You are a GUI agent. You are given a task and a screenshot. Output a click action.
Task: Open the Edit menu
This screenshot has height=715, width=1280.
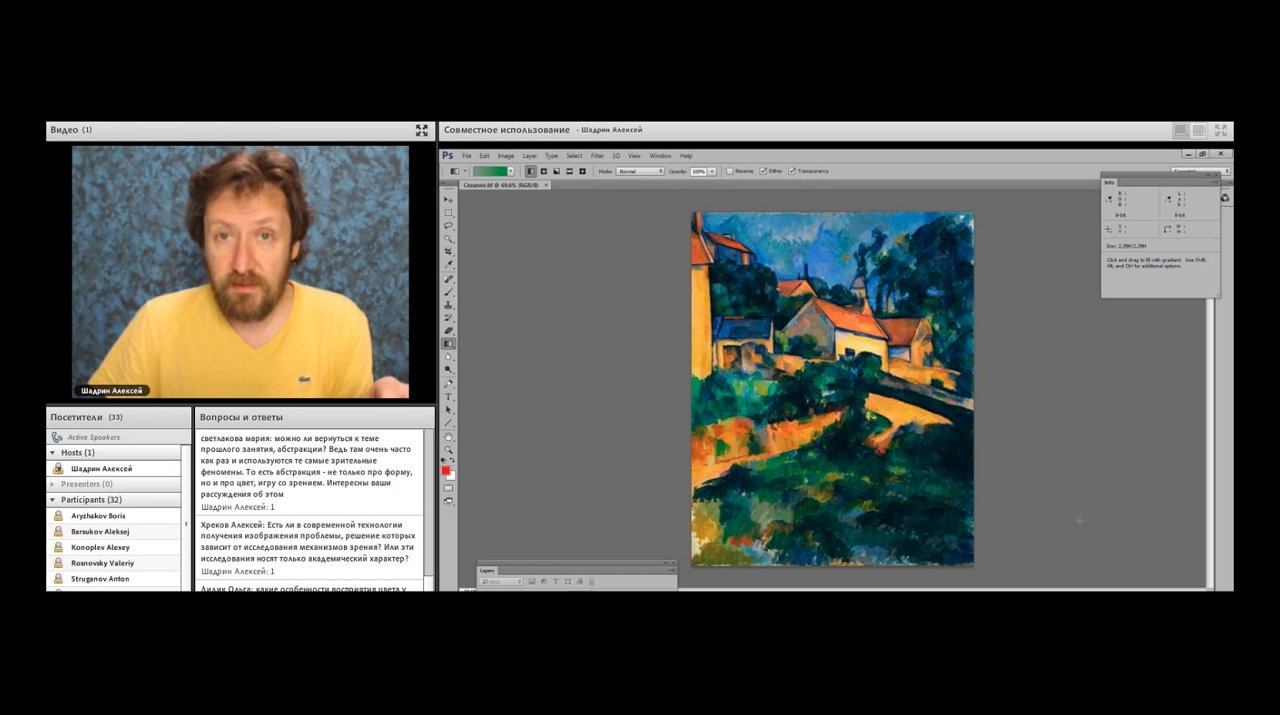pos(485,155)
